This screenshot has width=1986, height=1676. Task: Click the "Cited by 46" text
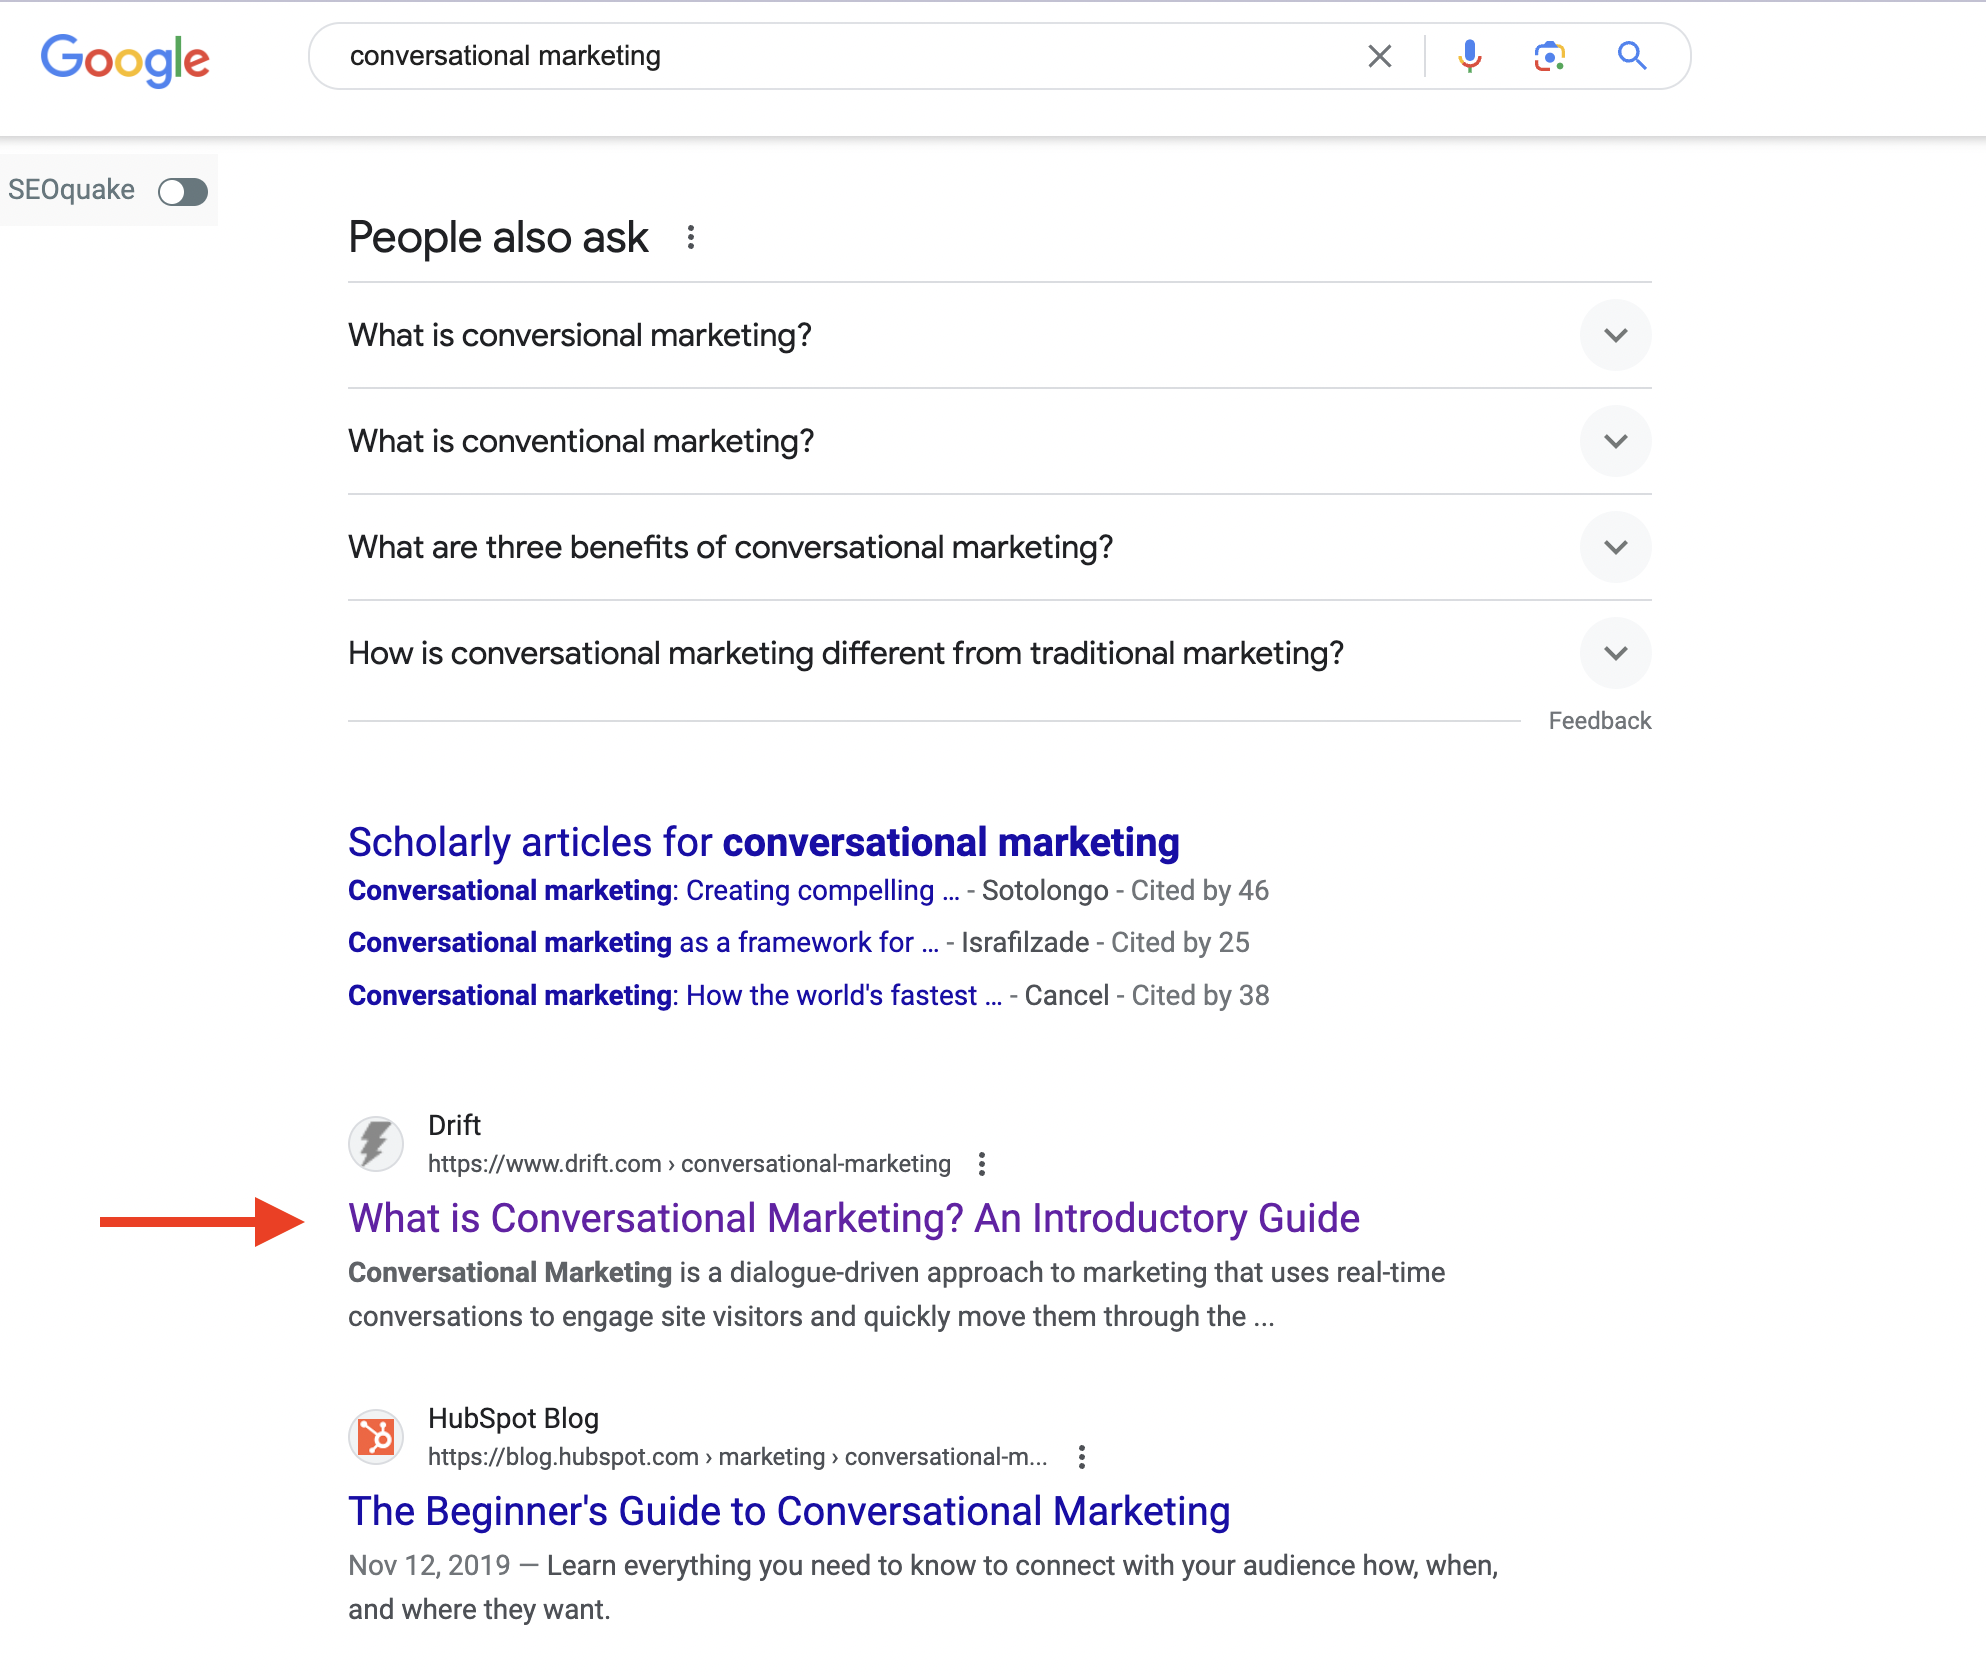(1199, 890)
